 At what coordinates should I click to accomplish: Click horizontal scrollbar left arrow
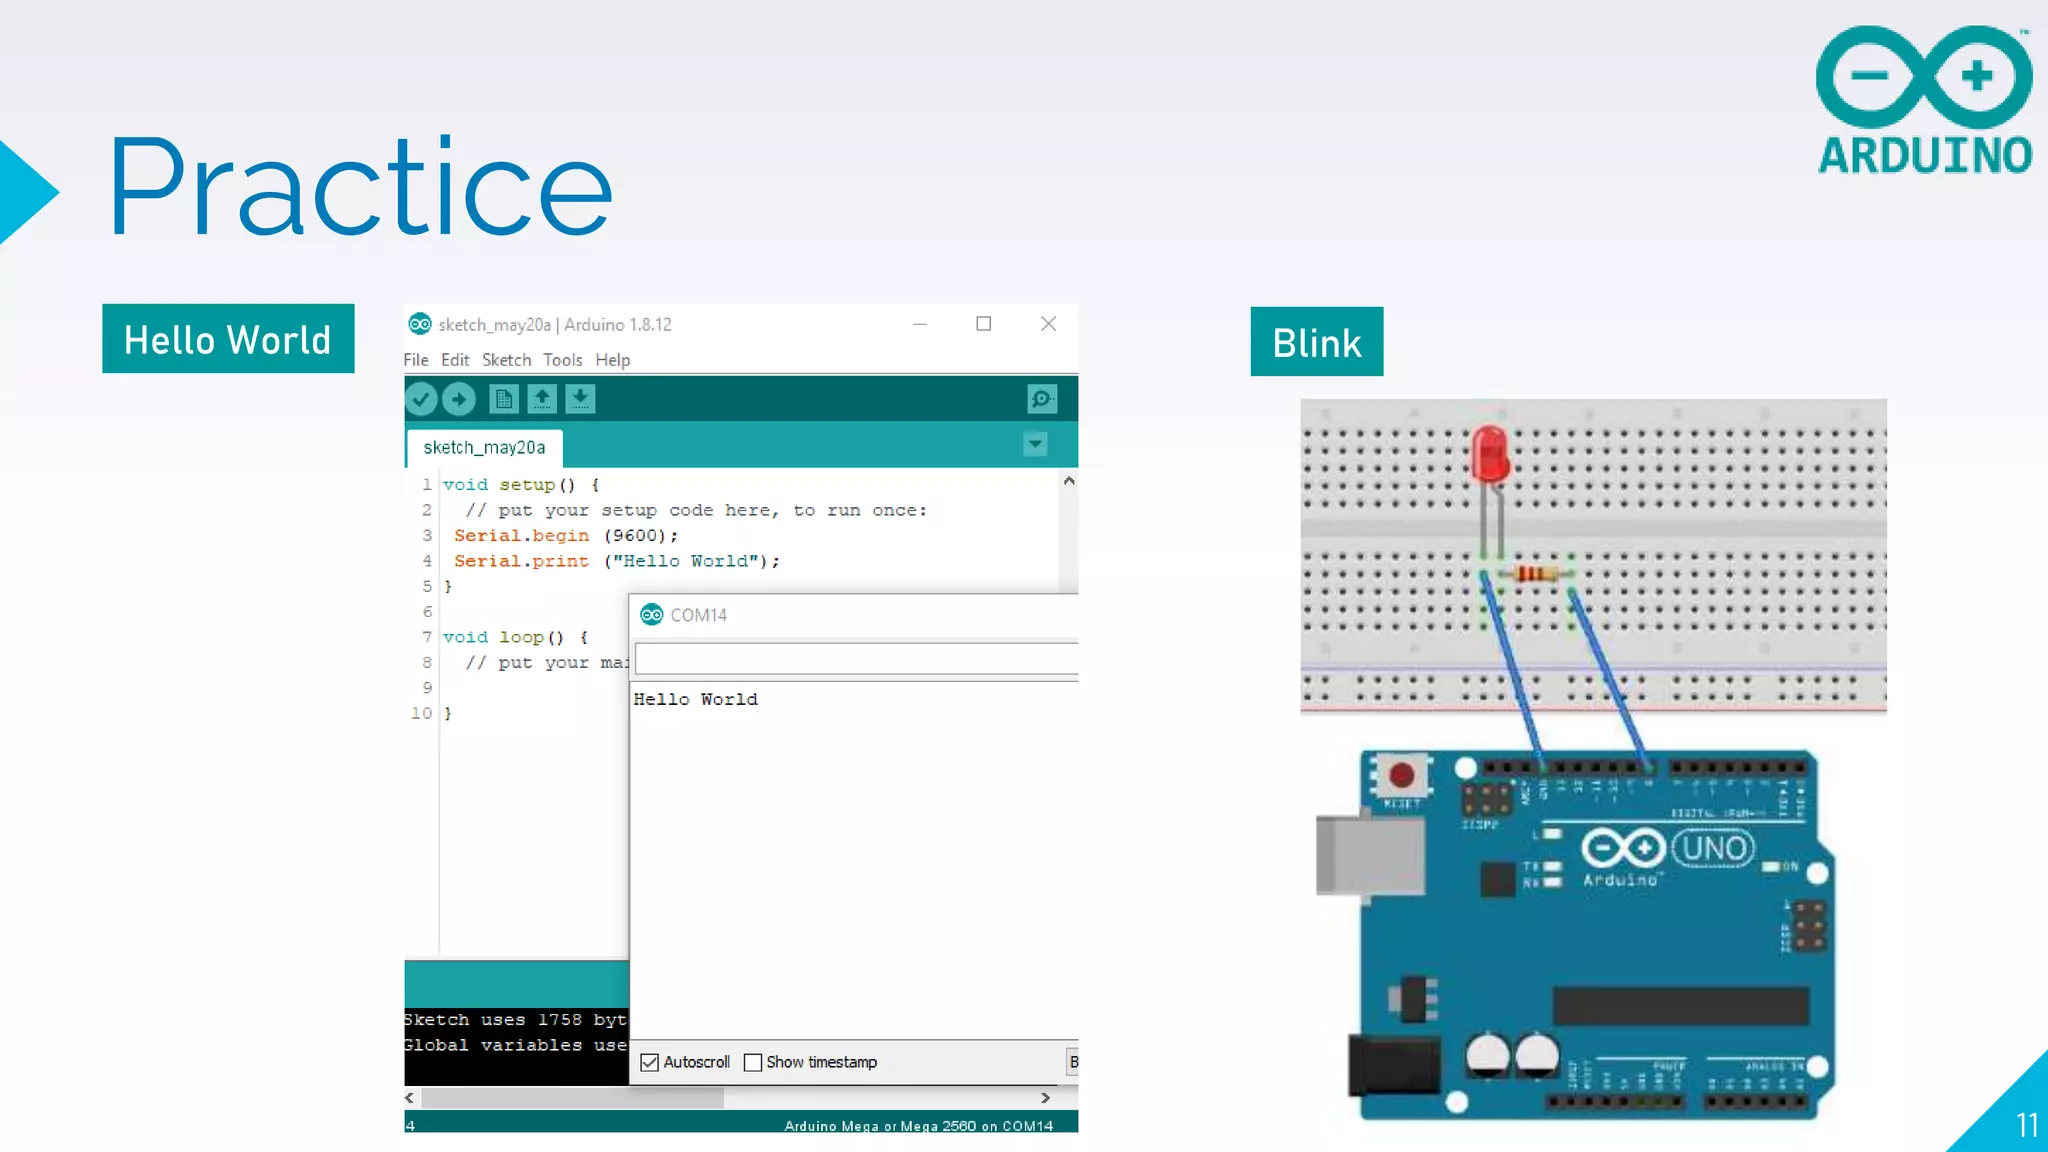pos(410,1098)
